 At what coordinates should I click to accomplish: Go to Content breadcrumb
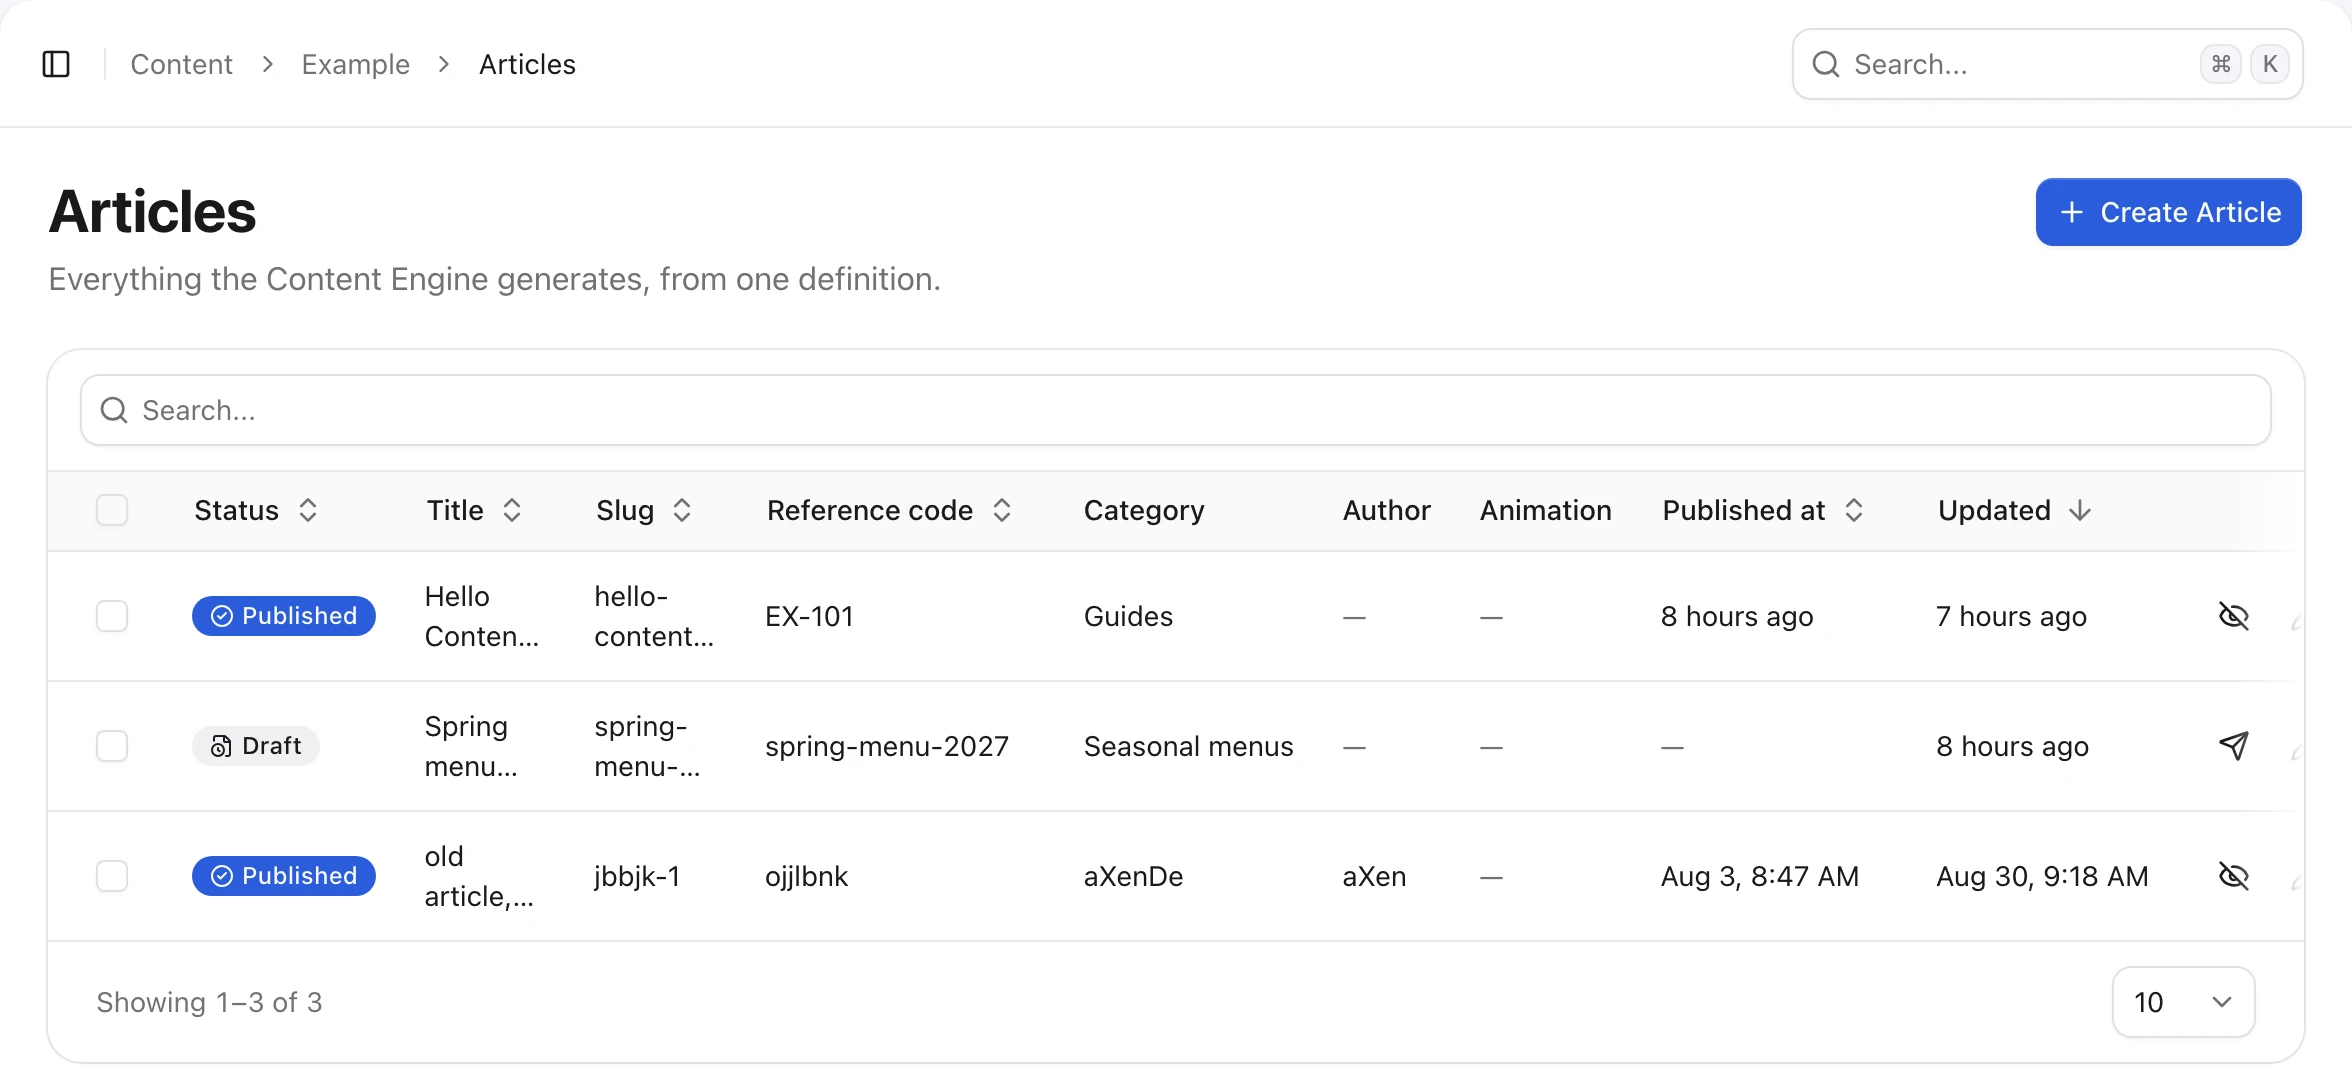coord(181,64)
